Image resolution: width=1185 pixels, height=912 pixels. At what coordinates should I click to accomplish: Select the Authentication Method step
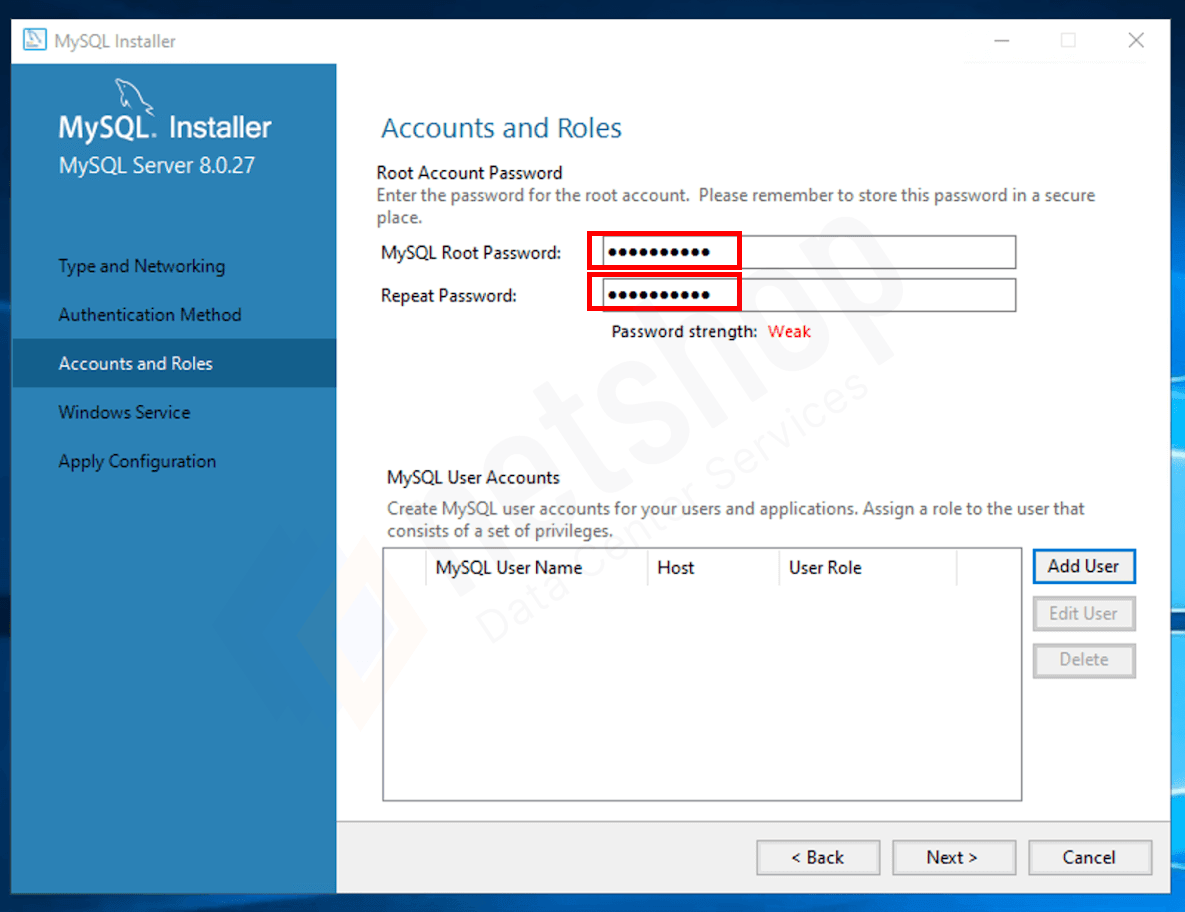[x=149, y=314]
